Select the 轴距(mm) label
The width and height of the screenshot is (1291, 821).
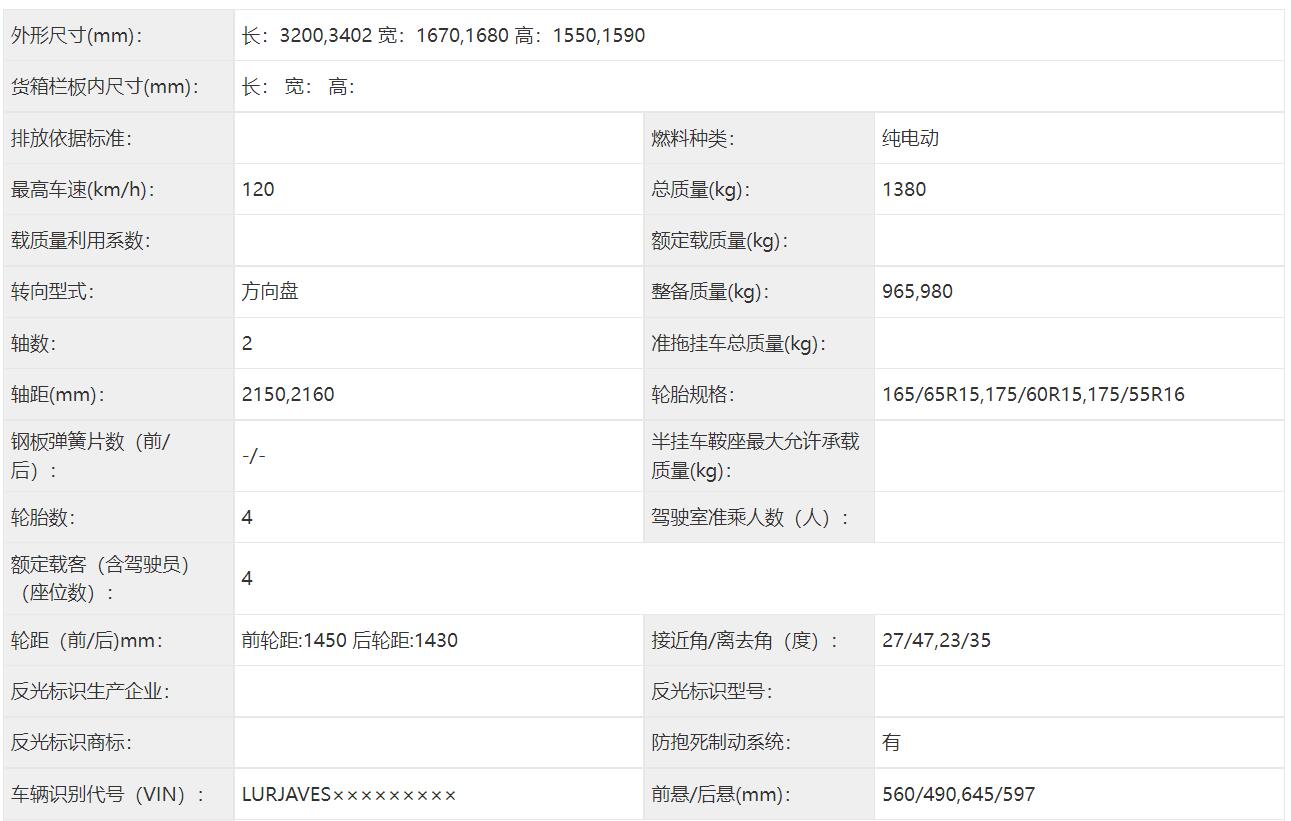click(x=58, y=395)
